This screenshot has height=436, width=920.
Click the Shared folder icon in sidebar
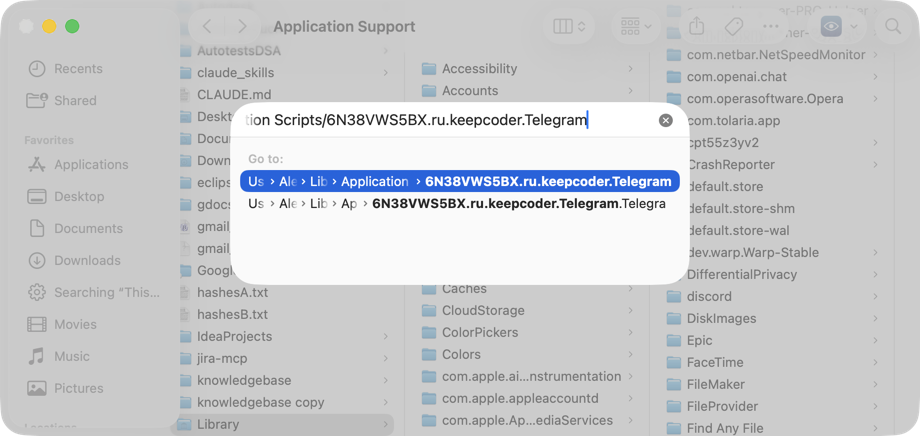pyautogui.click(x=37, y=100)
